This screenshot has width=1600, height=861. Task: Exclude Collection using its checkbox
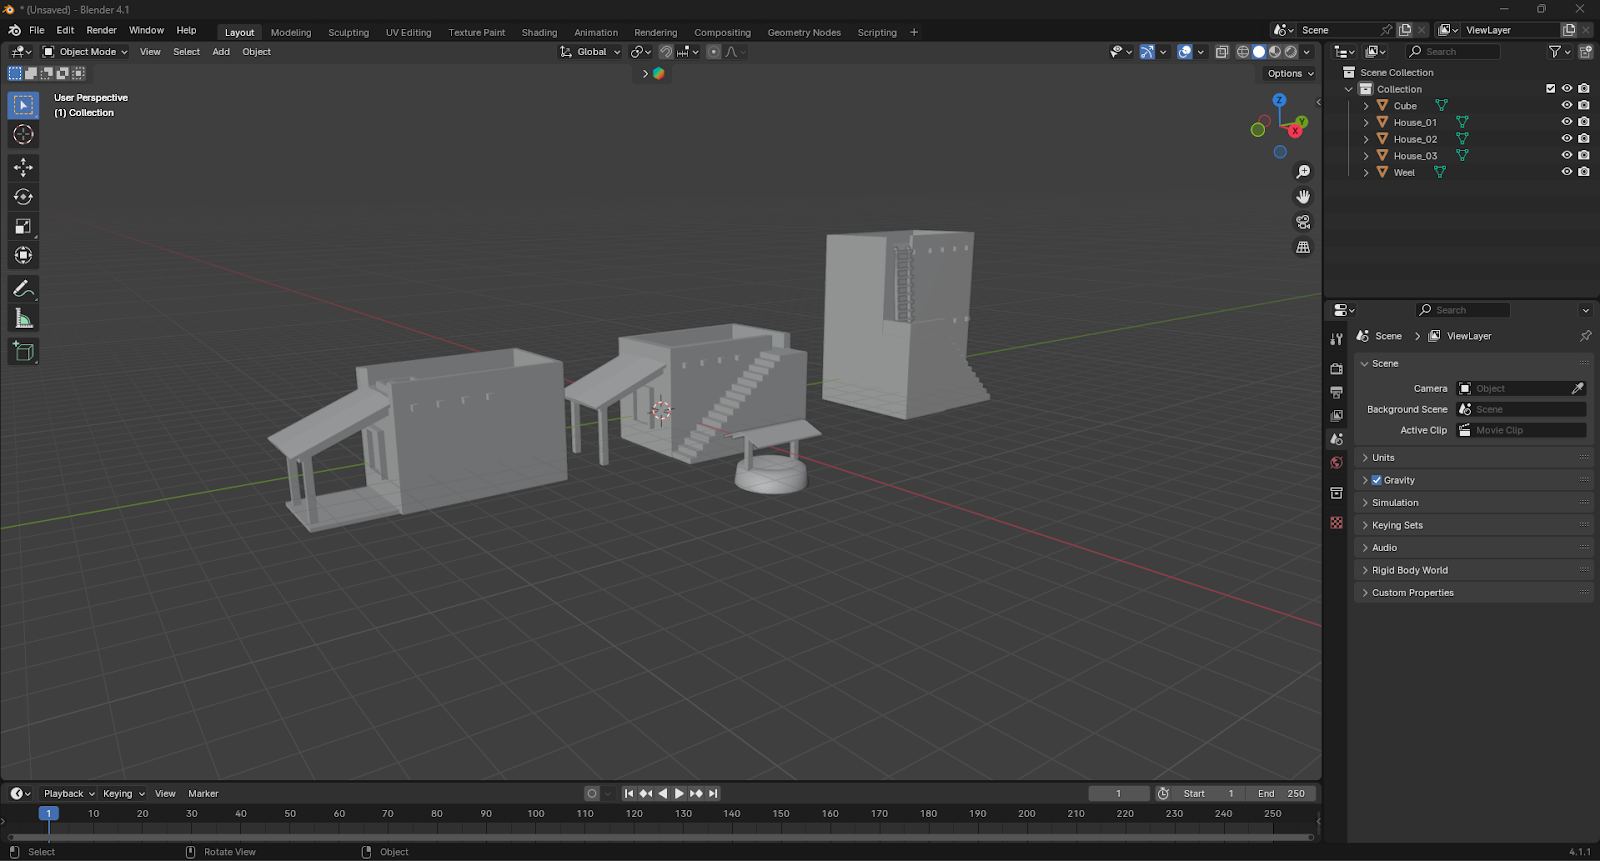point(1551,88)
